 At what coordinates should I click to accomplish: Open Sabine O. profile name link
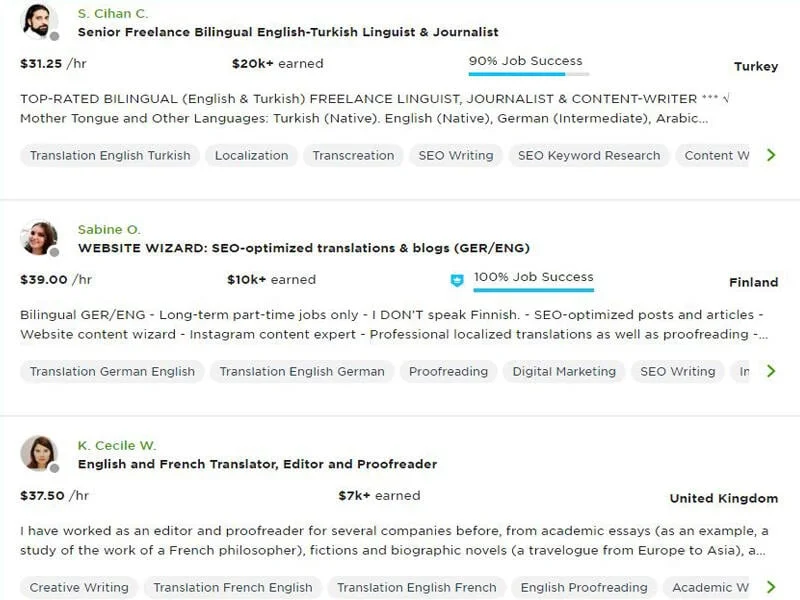pyautogui.click(x=109, y=230)
